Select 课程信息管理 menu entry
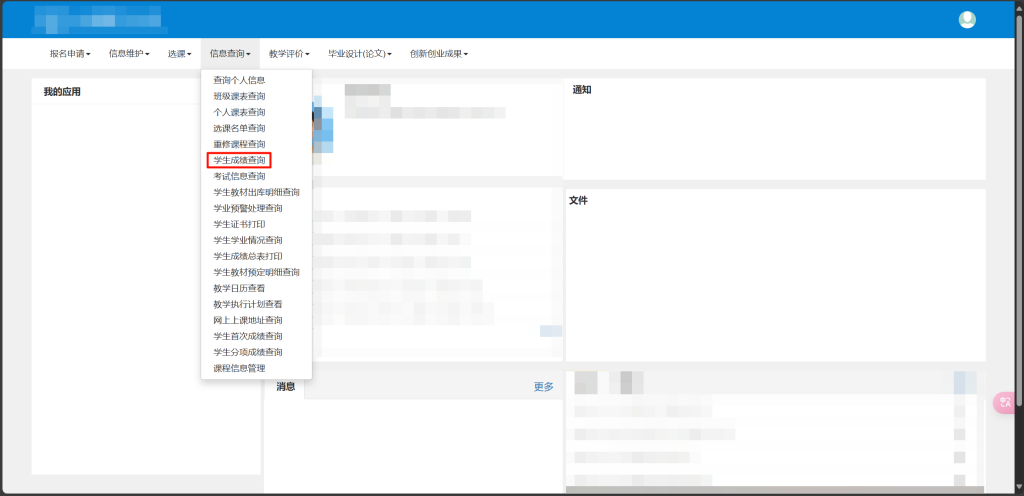Viewport: 1024px width, 496px height. pos(239,368)
